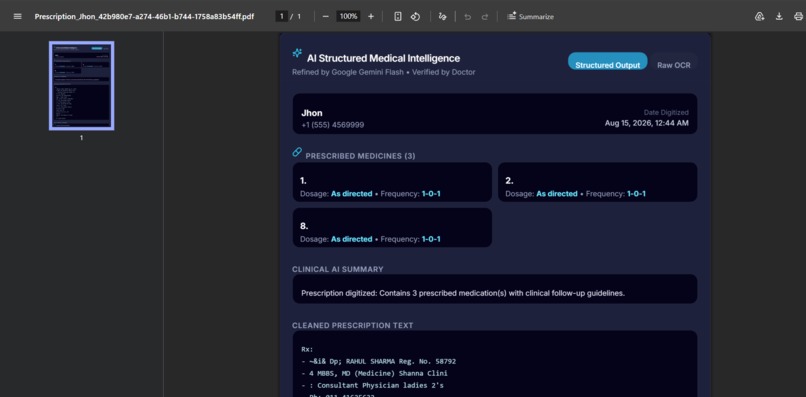Open the sidebar hamburger menu
The width and height of the screenshot is (806, 397).
[17, 16]
